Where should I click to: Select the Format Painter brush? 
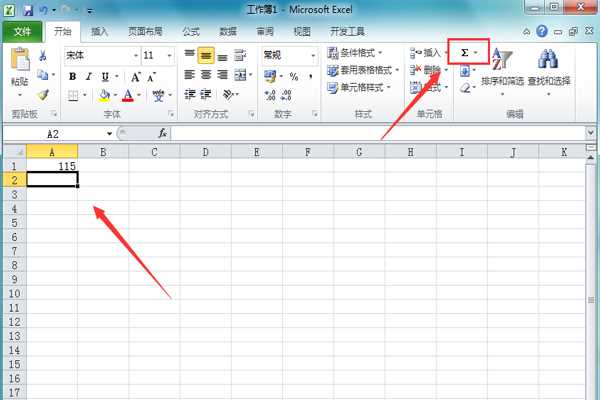click(43, 94)
